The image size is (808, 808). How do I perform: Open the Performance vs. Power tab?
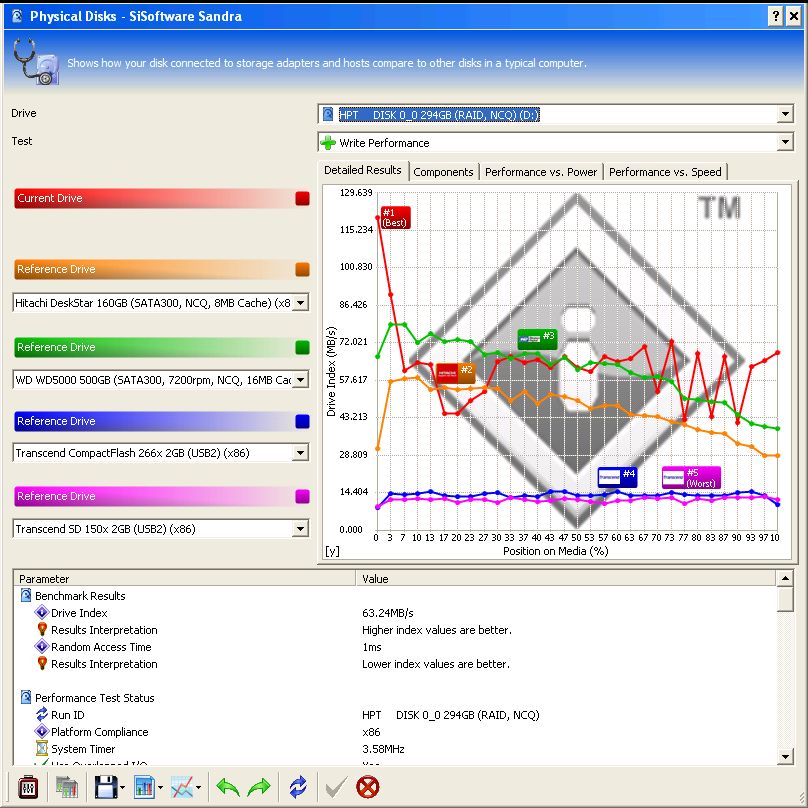tap(541, 172)
